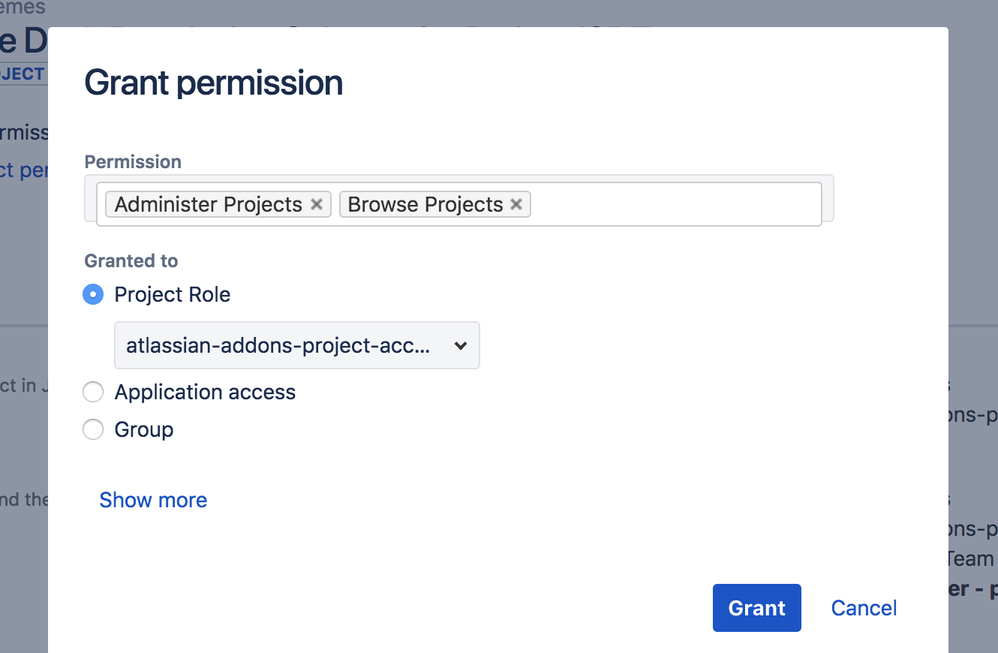Image resolution: width=998 pixels, height=653 pixels.
Task: Click the Permission field label
Action: [133, 162]
